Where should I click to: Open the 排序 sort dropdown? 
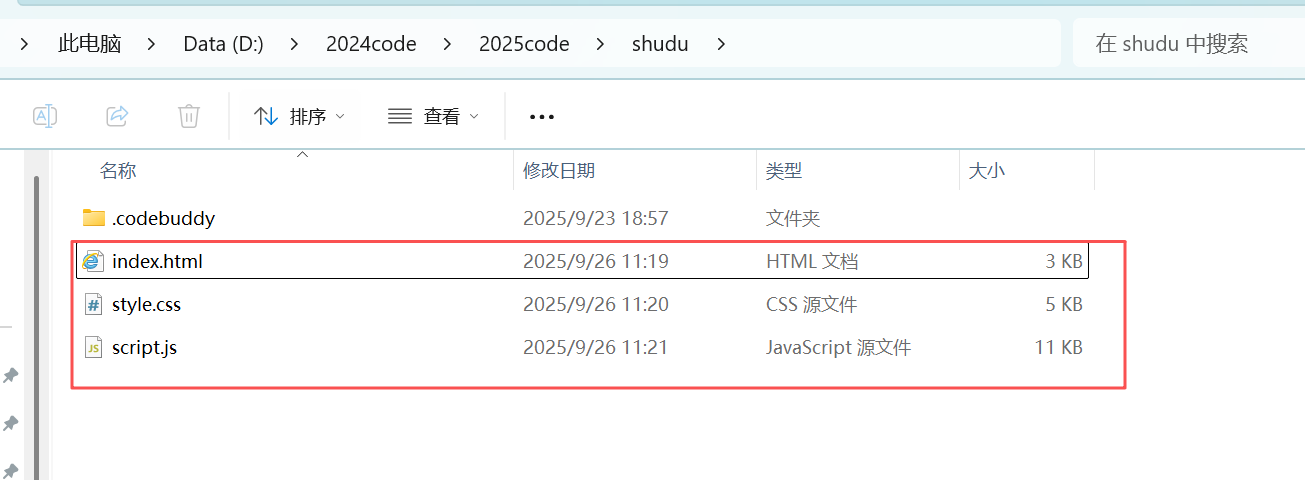[299, 117]
